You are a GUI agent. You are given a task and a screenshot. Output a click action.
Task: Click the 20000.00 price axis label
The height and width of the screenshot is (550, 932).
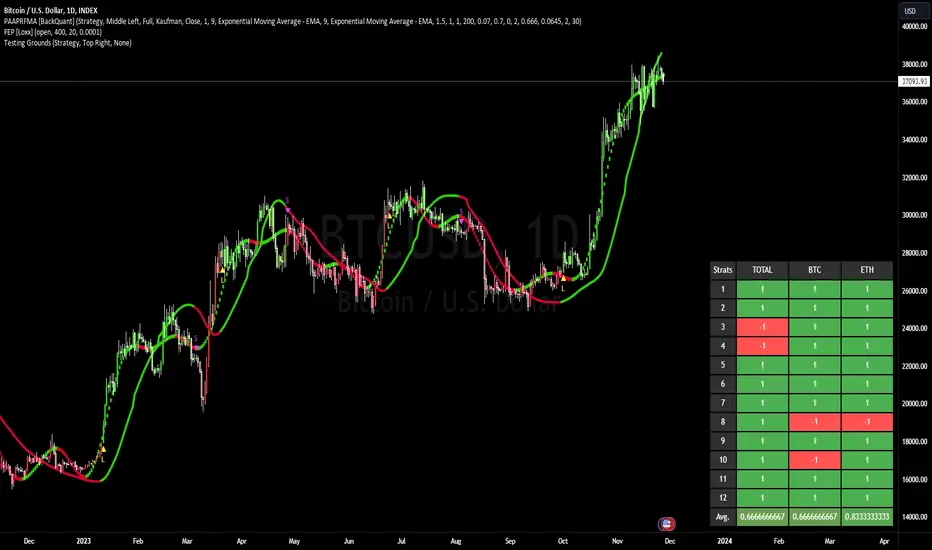(x=915, y=404)
